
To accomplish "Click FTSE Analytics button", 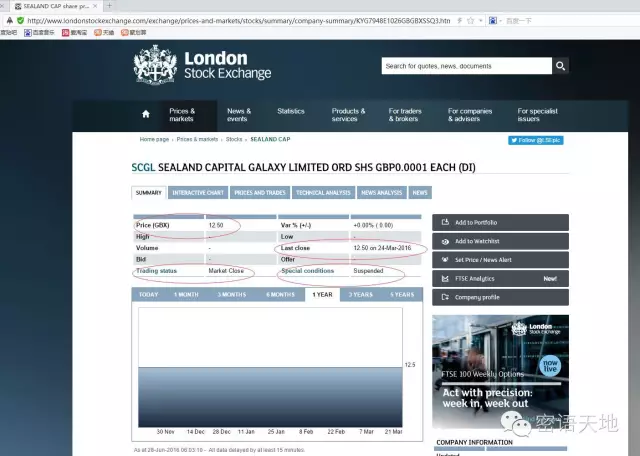I will click(x=500, y=278).
